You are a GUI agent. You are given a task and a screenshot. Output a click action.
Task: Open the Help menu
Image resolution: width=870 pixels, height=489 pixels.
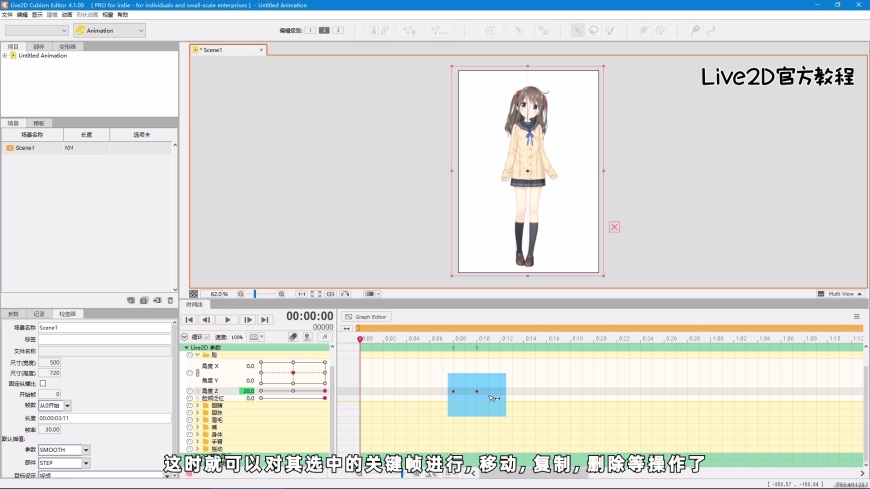coord(123,15)
